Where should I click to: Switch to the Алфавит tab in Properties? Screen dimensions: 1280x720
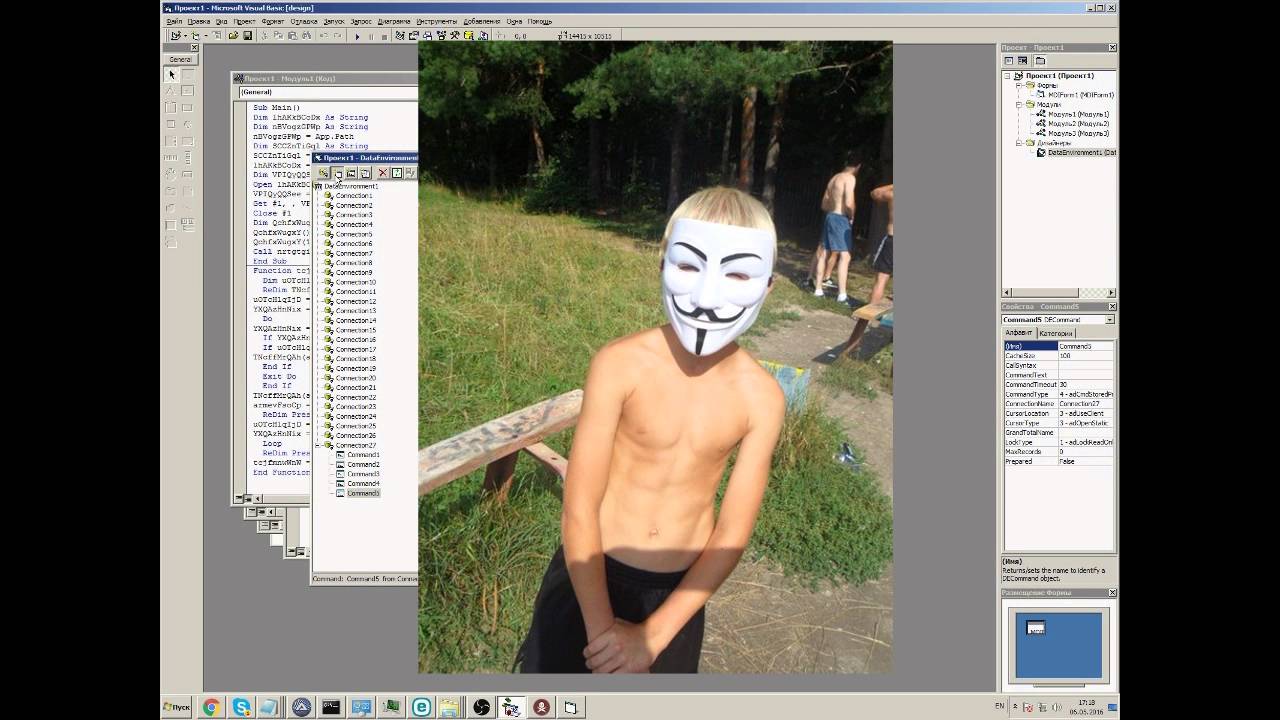click(x=1019, y=333)
